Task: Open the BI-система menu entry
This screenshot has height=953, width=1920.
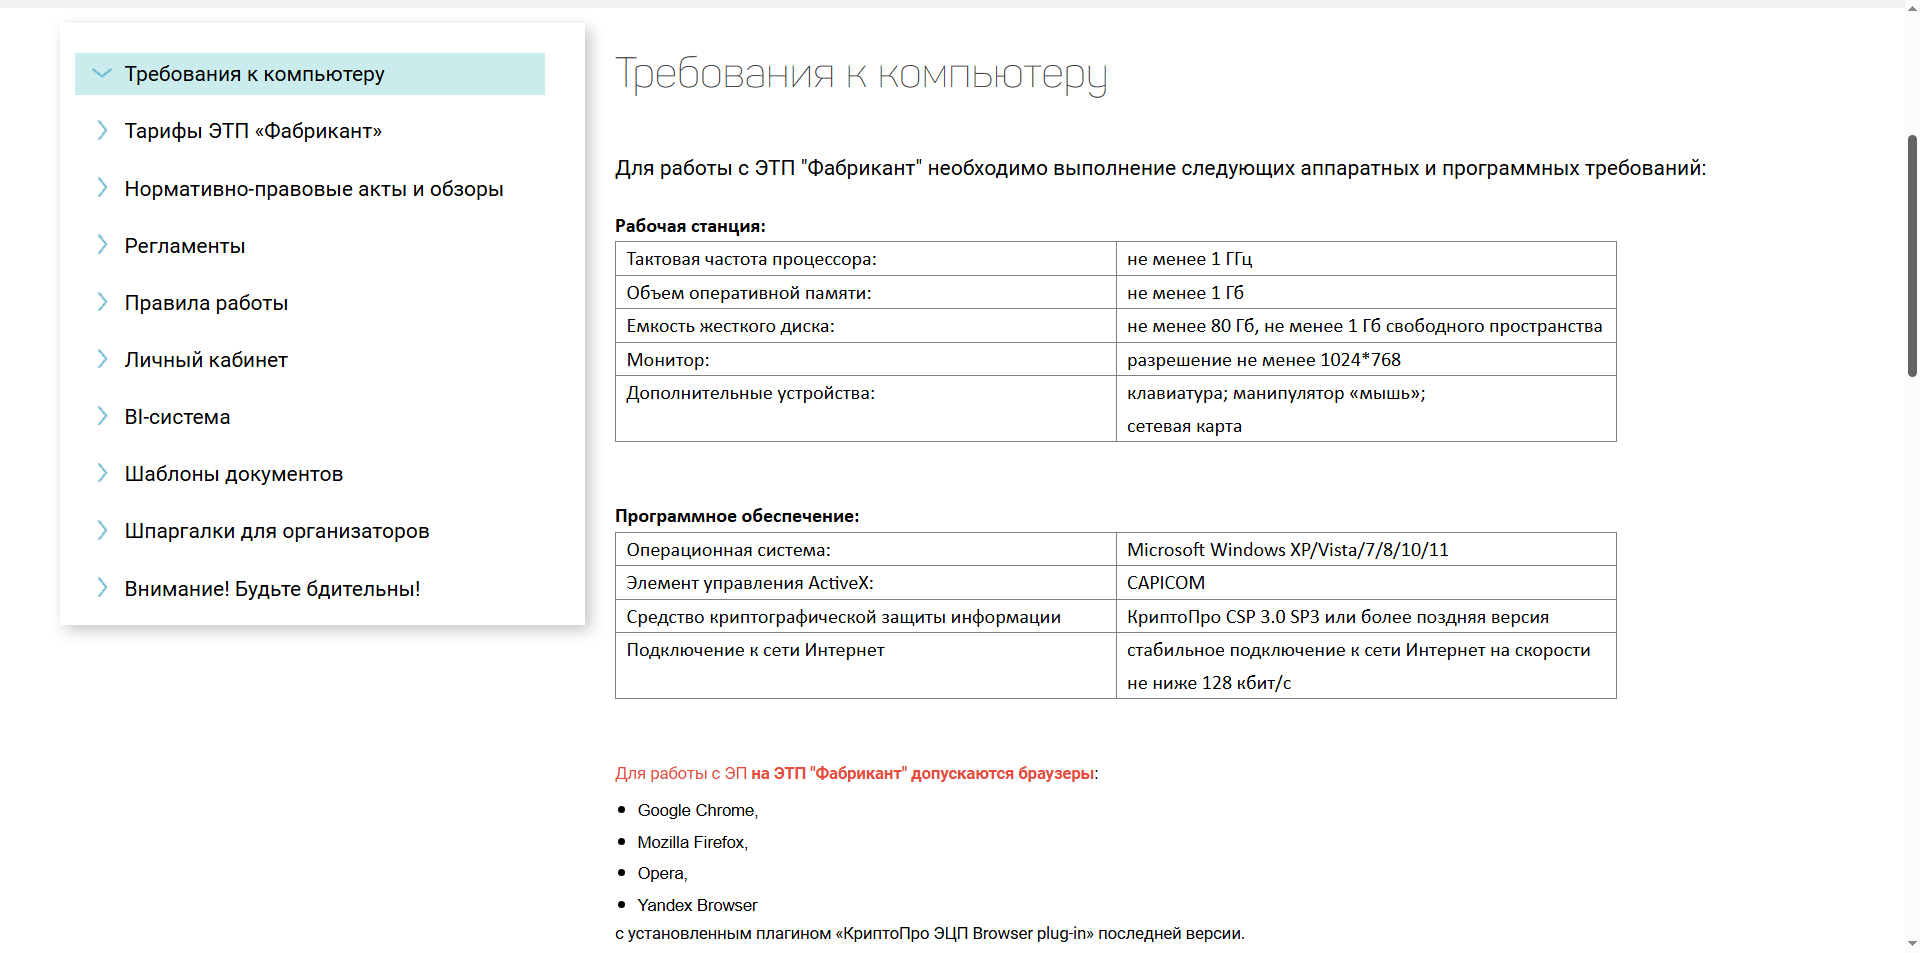Action: pyautogui.click(x=177, y=417)
